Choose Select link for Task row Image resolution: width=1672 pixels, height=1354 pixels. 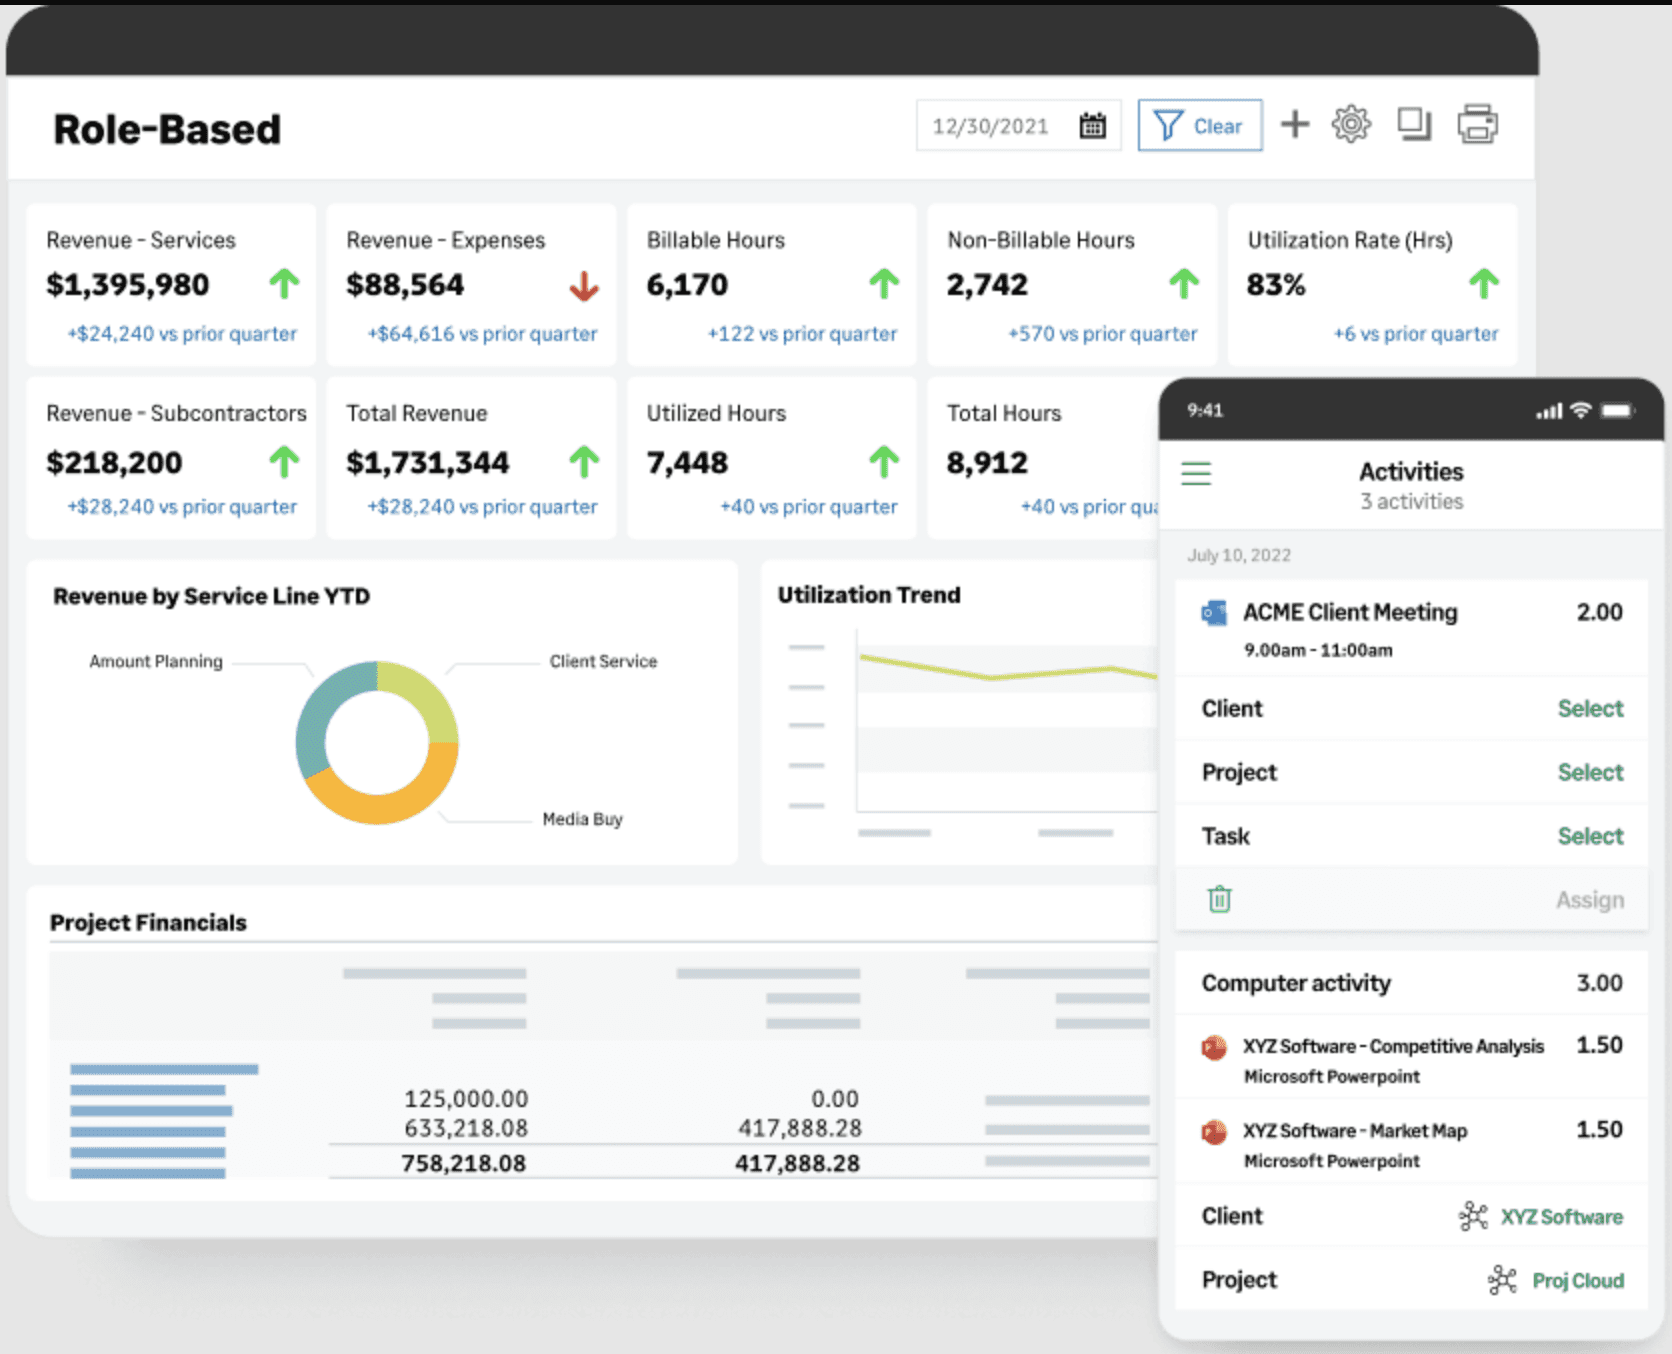point(1590,837)
